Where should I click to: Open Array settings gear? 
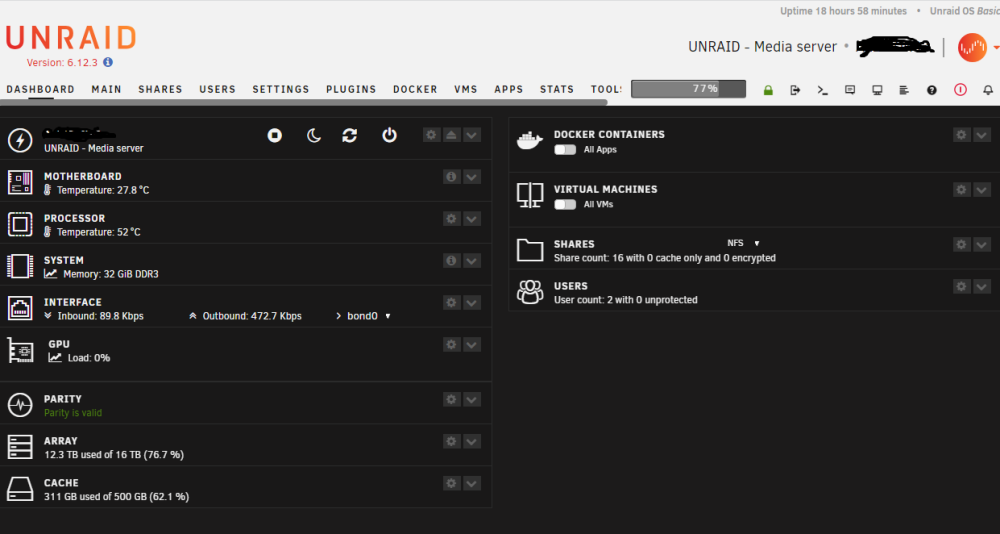click(x=452, y=441)
